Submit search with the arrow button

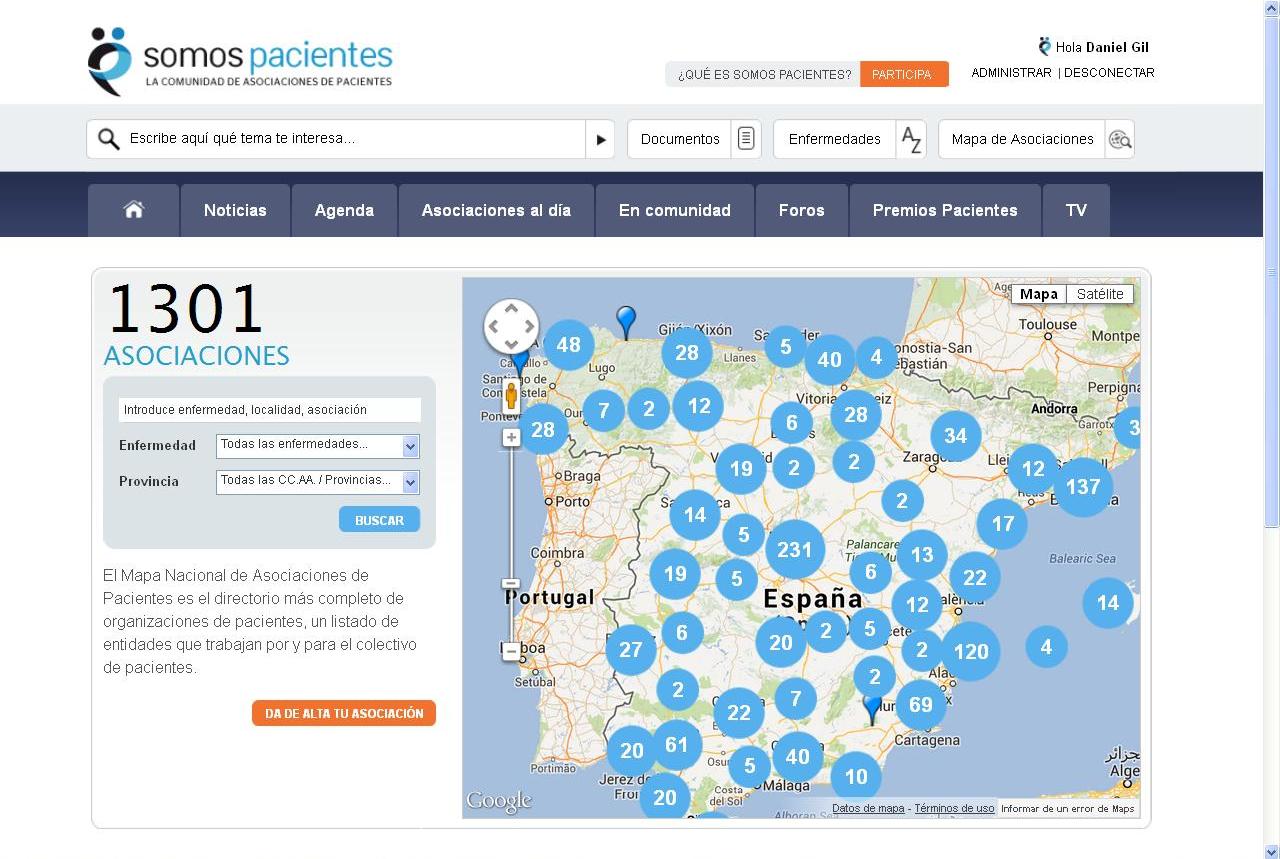coord(600,139)
